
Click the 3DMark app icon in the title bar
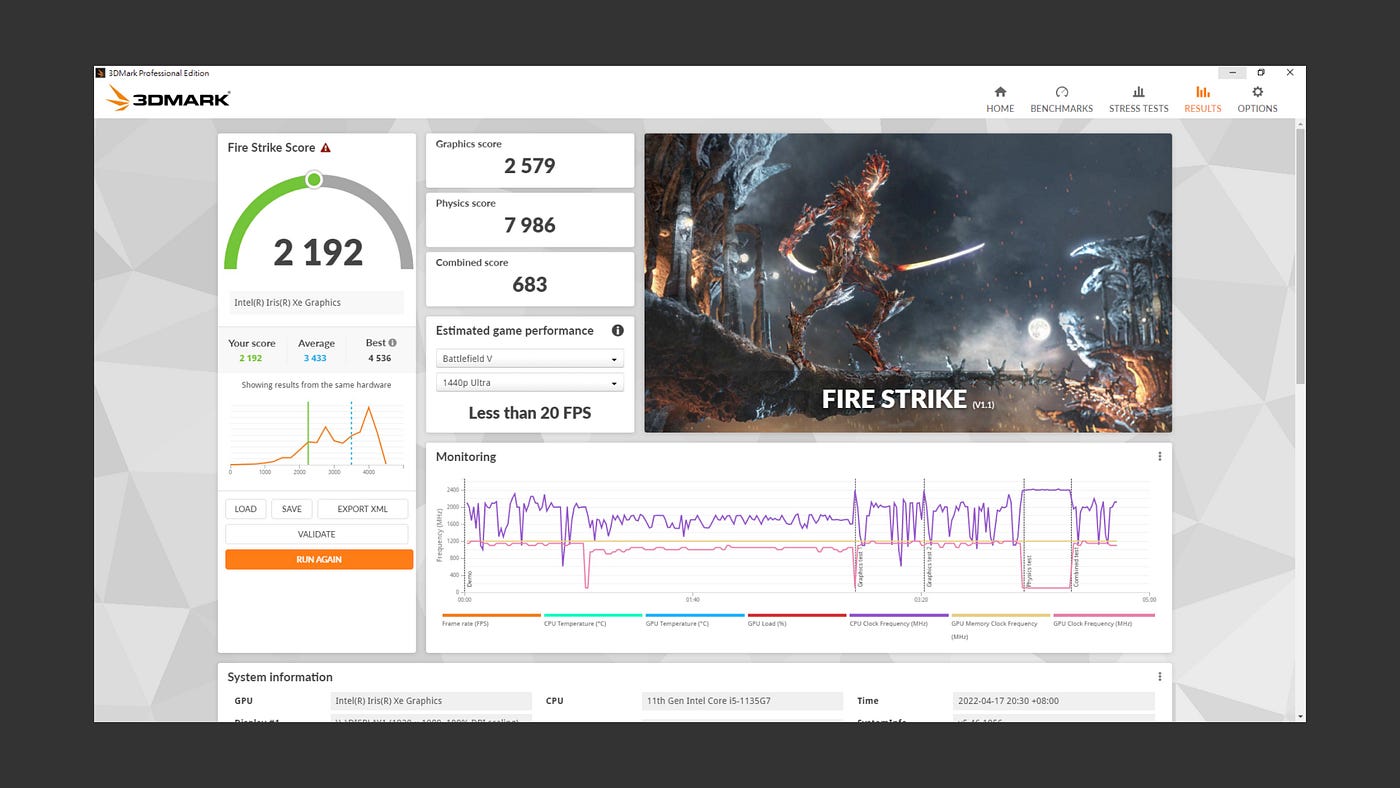coord(101,73)
